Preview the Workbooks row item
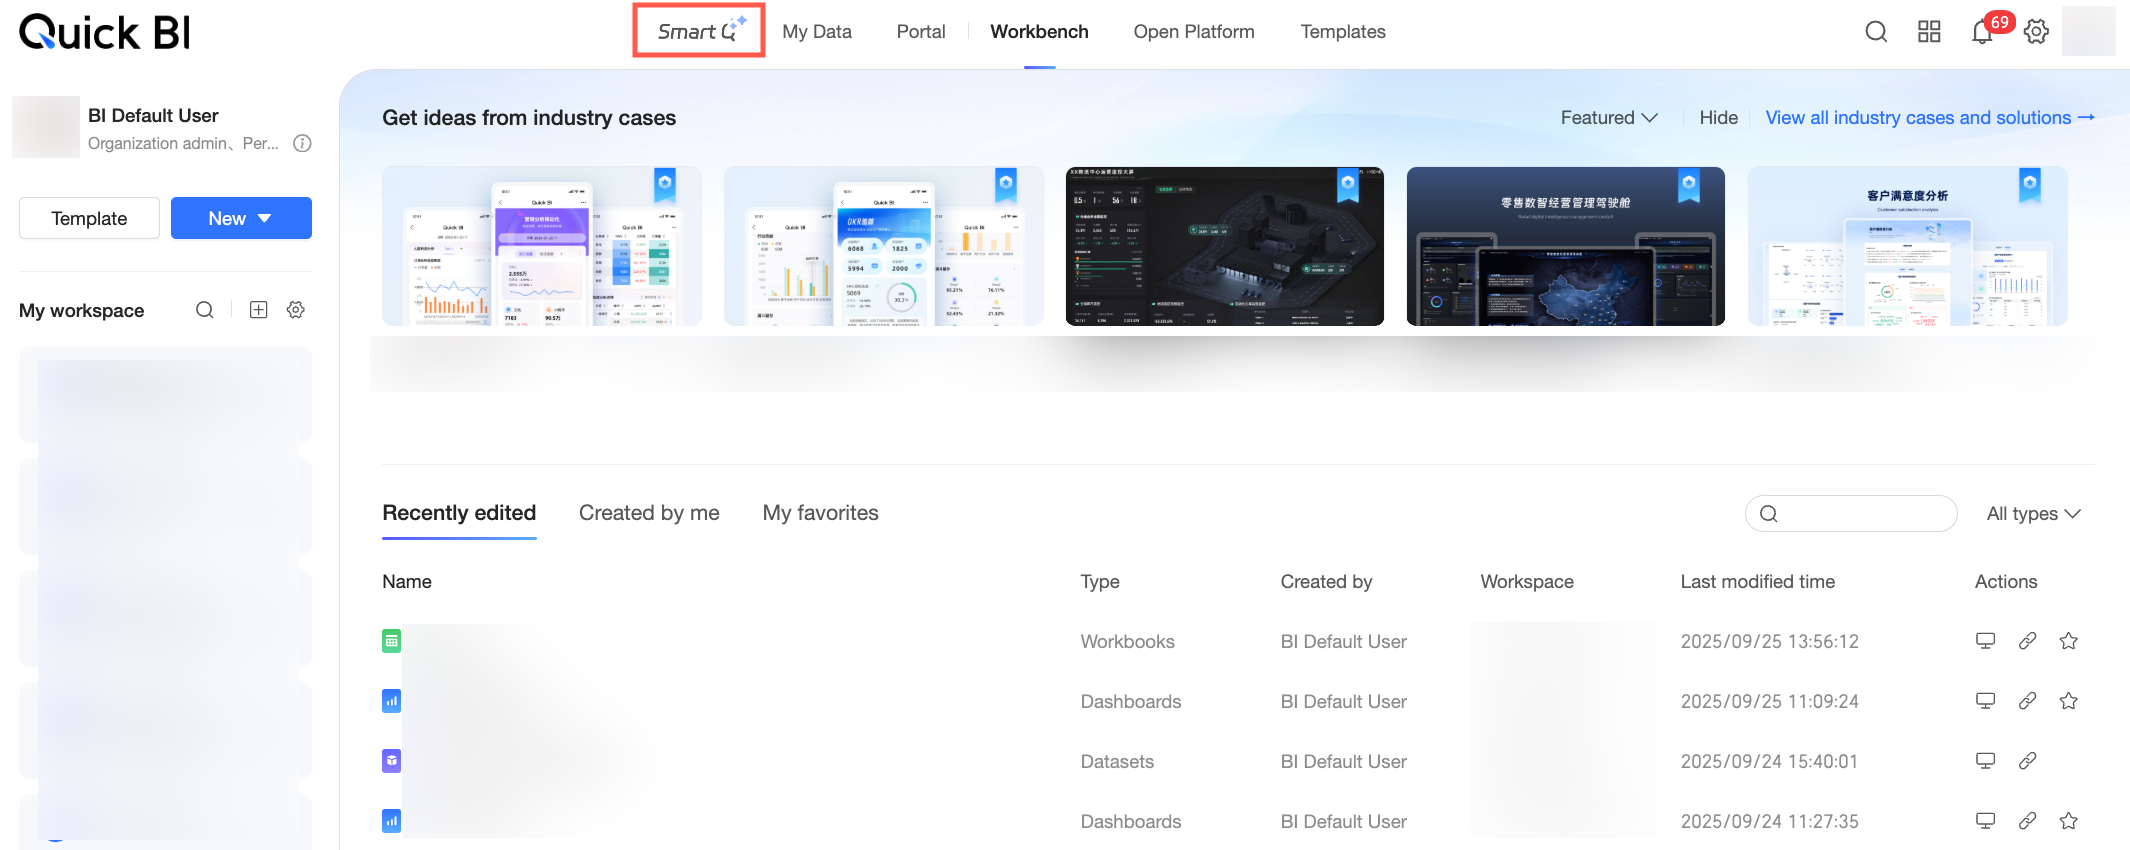The width and height of the screenshot is (2130, 850). [1986, 641]
